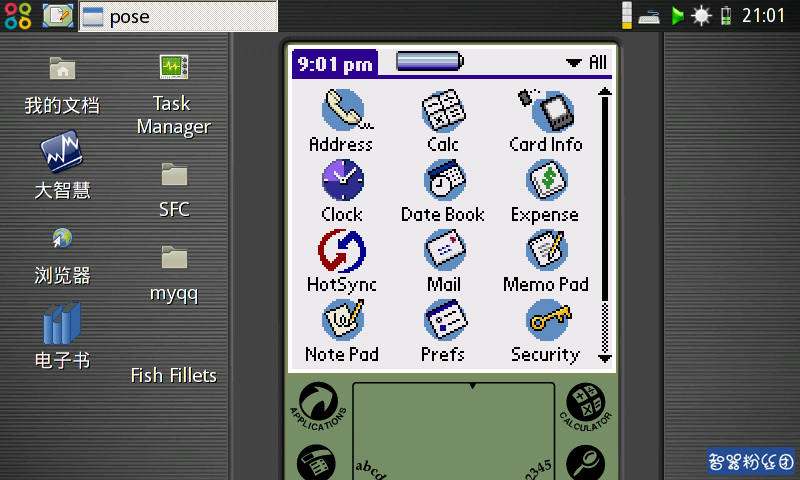Tap the Applications silkscreen button
Image resolution: width=800 pixels, height=480 pixels.
click(x=318, y=406)
